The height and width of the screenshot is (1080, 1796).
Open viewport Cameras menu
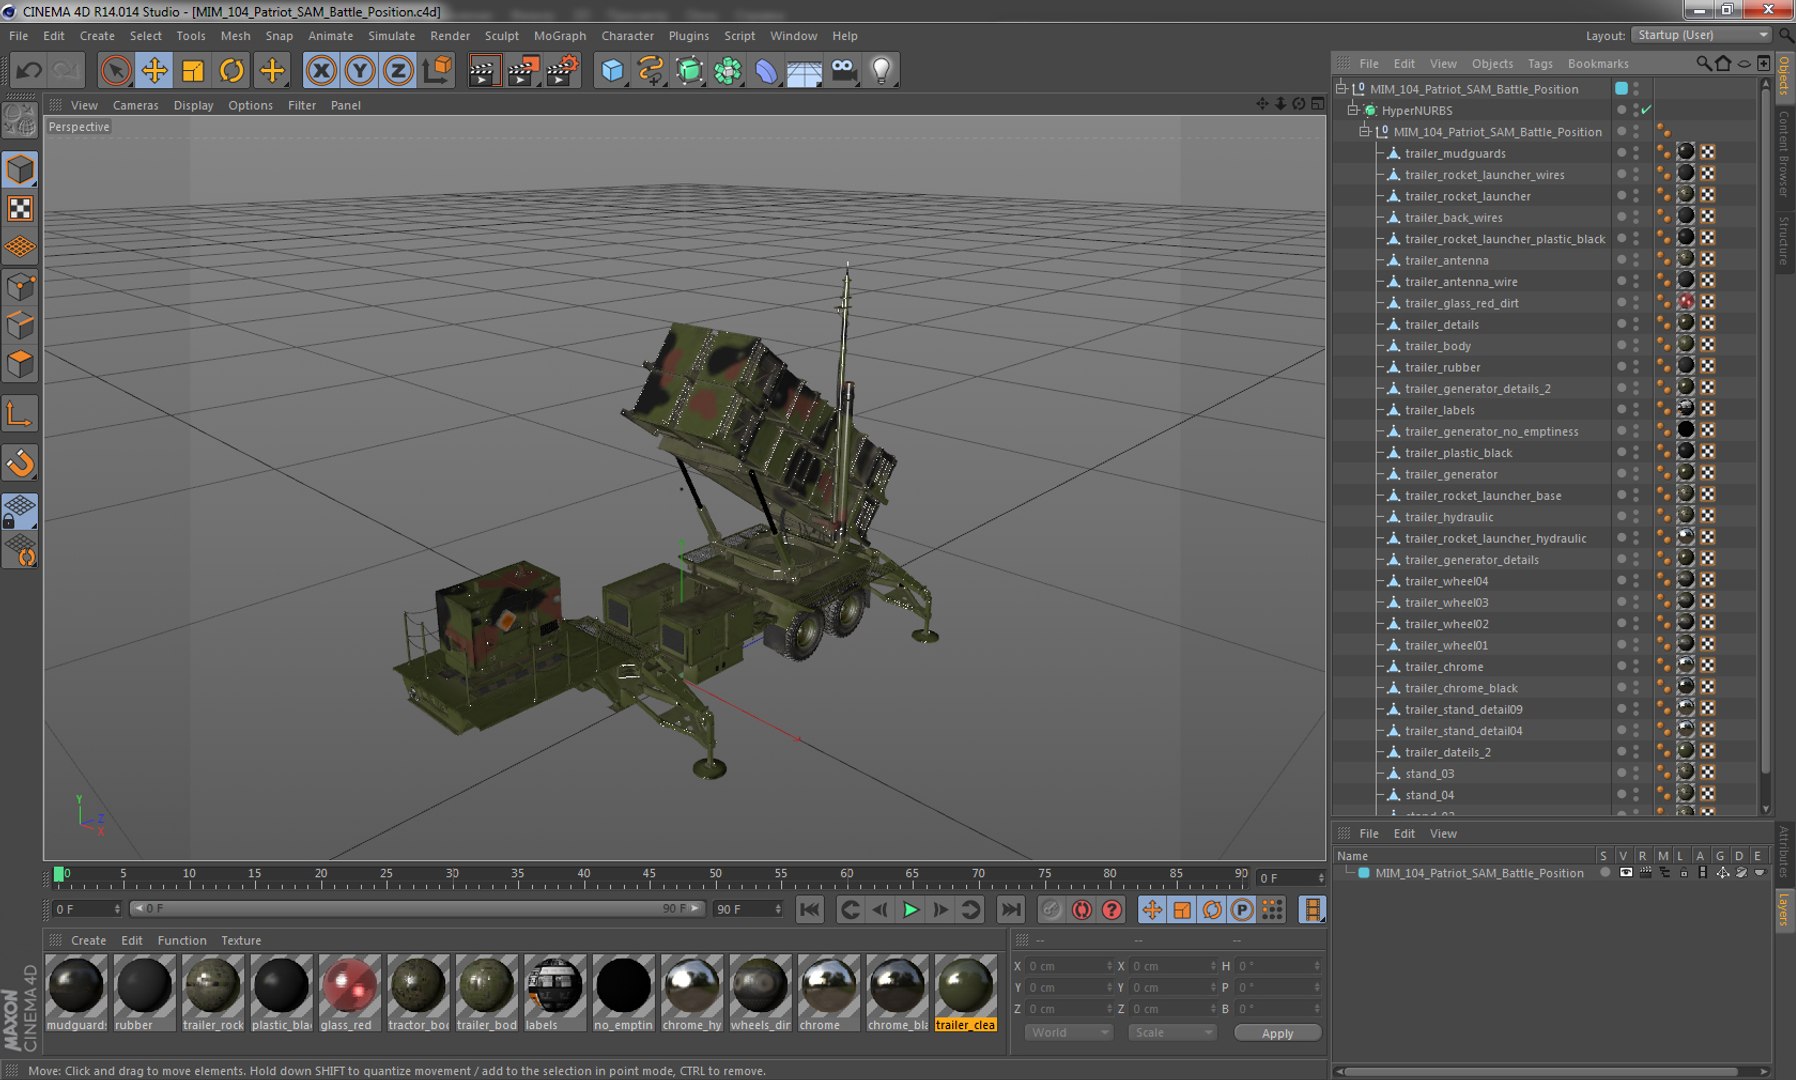135,105
